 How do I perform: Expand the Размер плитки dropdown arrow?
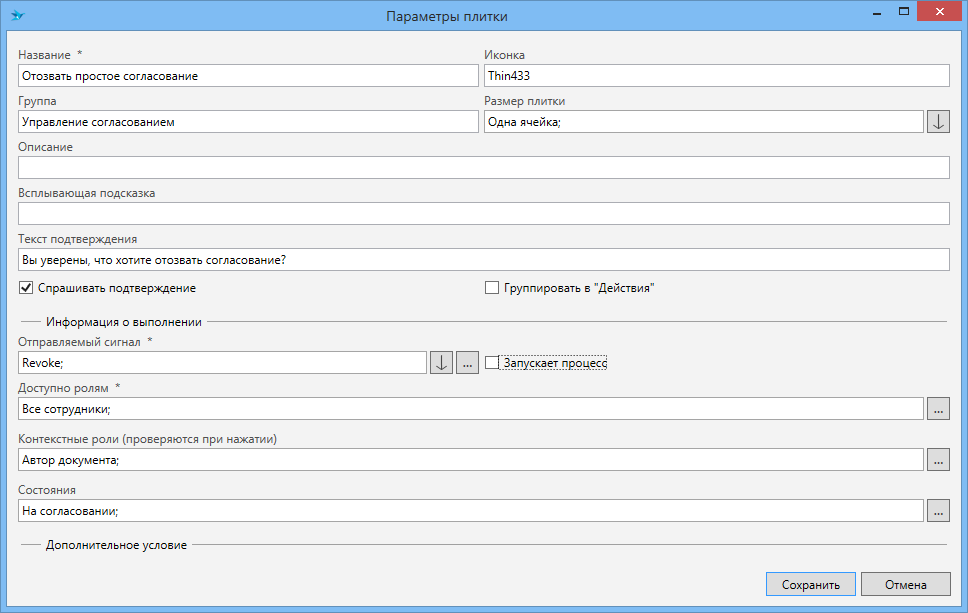[938, 122]
